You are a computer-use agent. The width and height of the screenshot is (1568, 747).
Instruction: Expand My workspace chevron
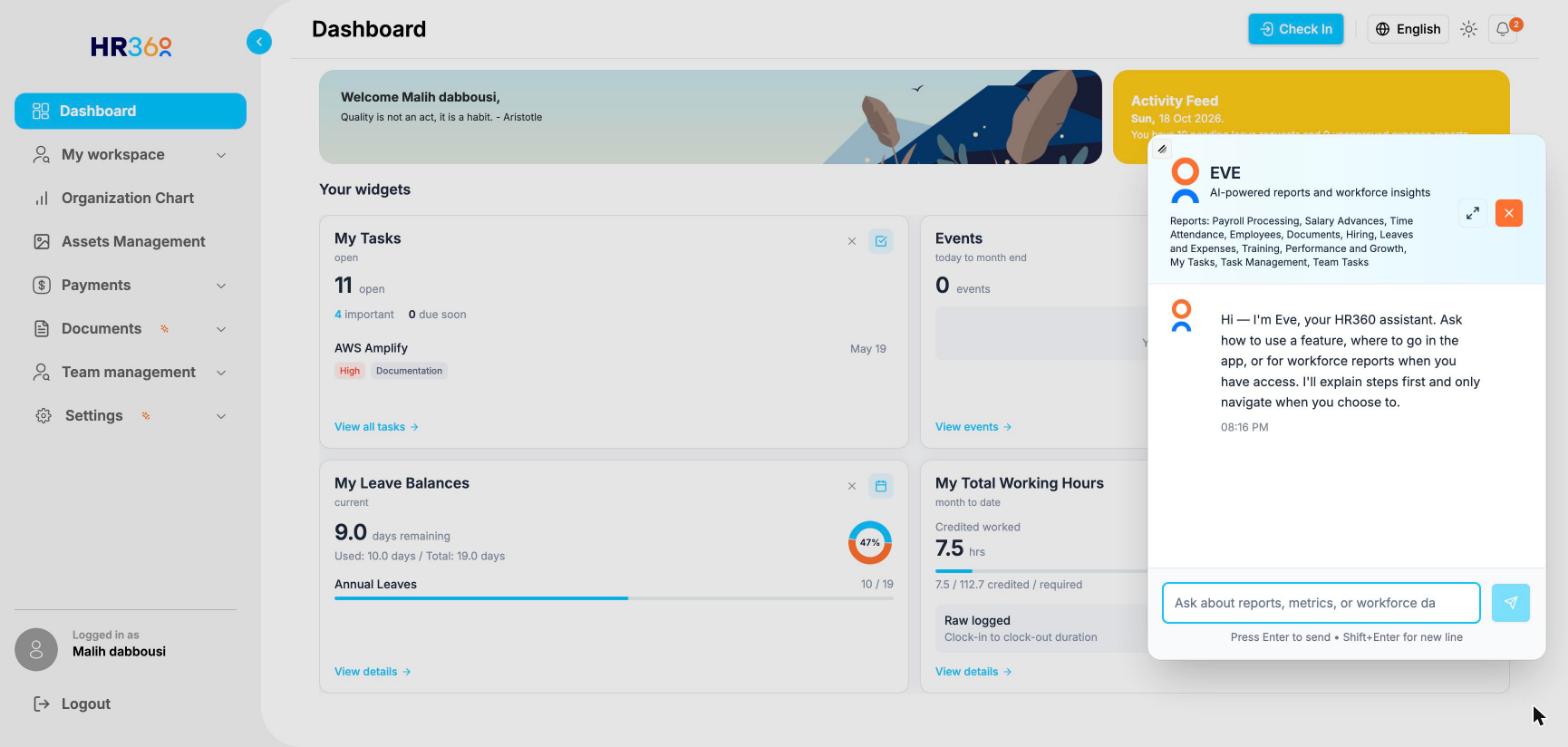coord(221,155)
